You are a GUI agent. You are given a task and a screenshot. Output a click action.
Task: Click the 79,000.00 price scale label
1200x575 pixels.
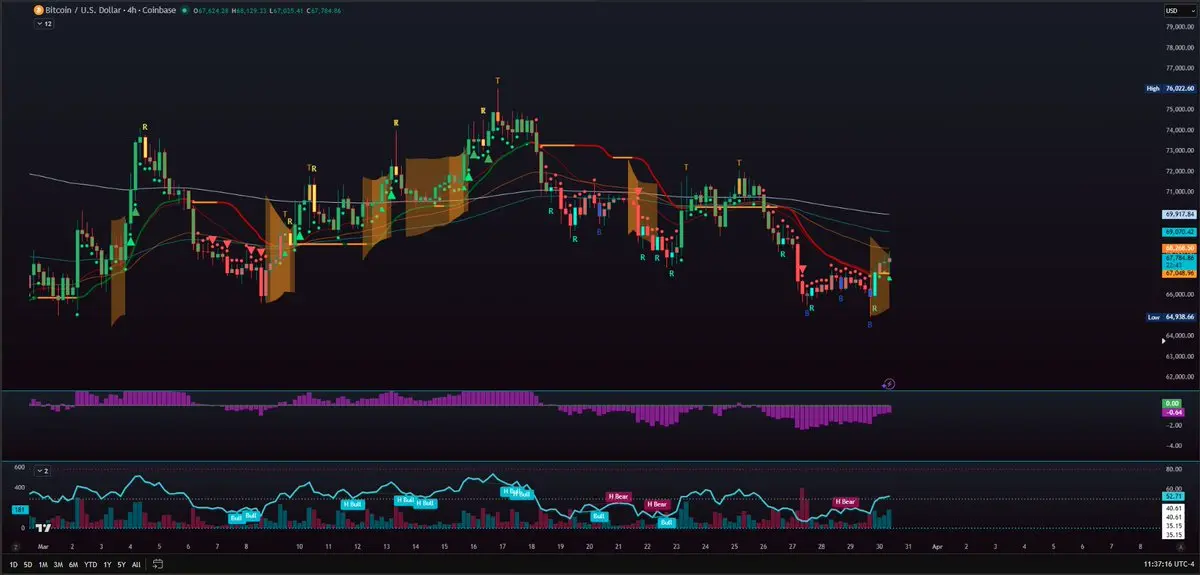coord(1179,27)
